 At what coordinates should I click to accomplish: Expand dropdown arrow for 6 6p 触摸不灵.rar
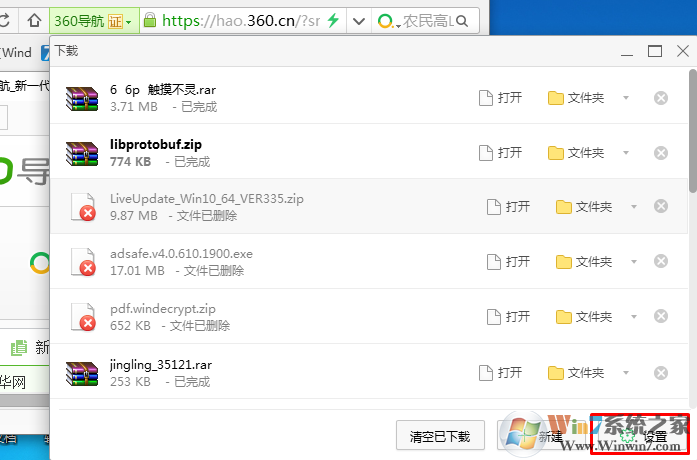[626, 98]
